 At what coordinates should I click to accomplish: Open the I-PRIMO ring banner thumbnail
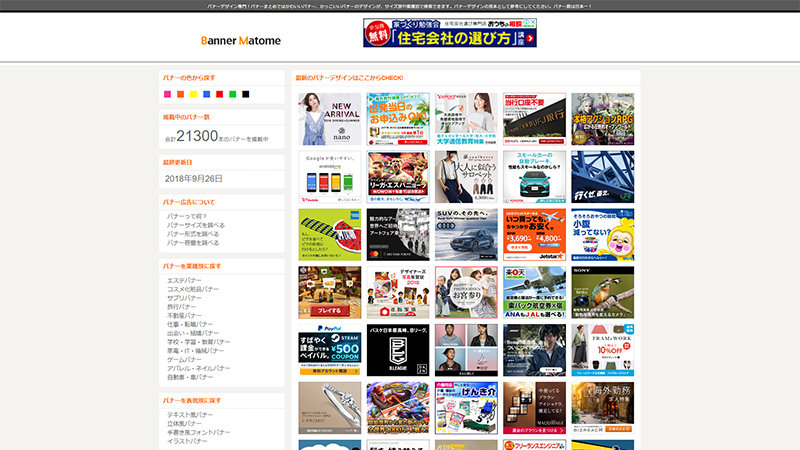click(x=330, y=408)
